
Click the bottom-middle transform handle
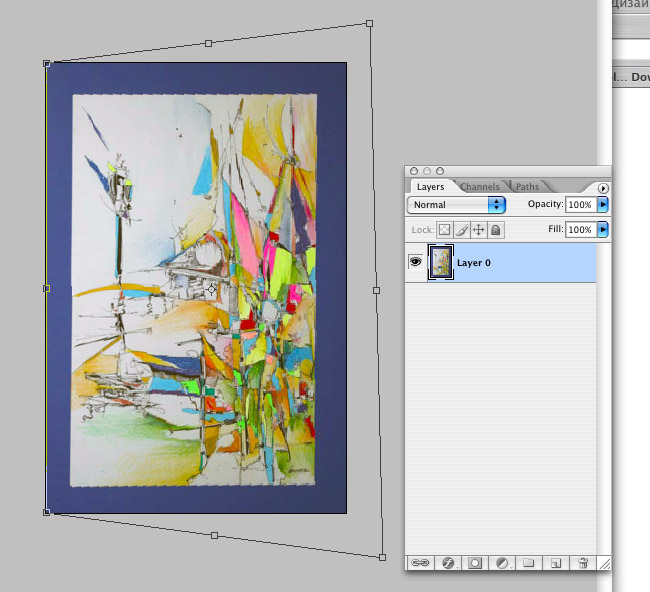(214, 535)
